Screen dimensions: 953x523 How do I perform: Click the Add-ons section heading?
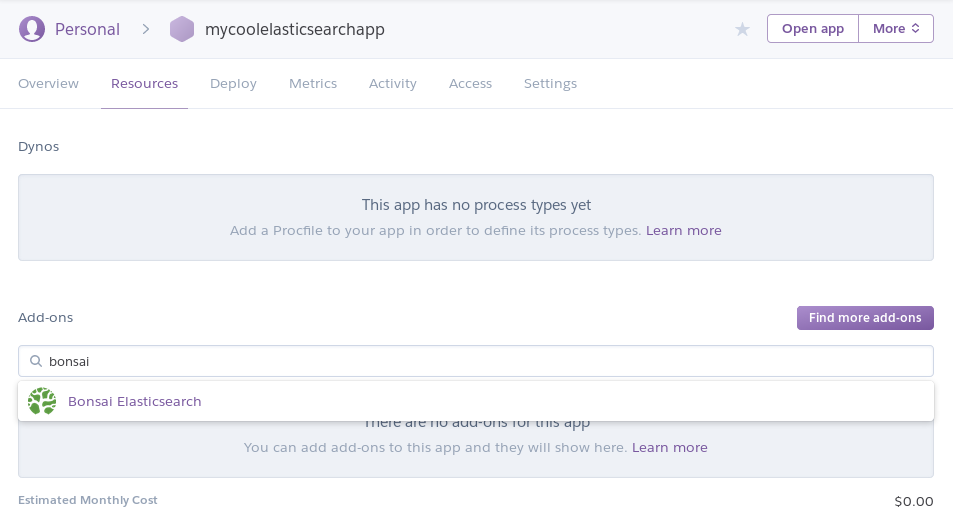tap(46, 317)
